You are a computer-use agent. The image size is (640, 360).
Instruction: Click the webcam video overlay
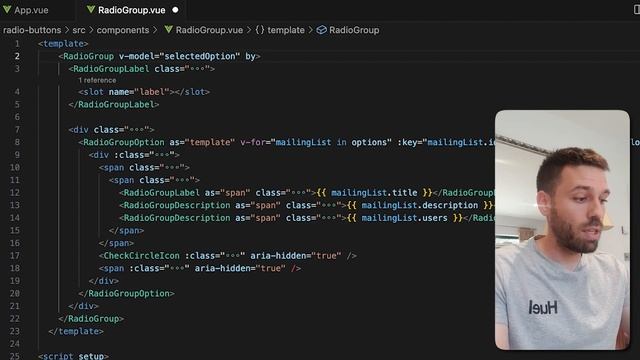[562, 230]
